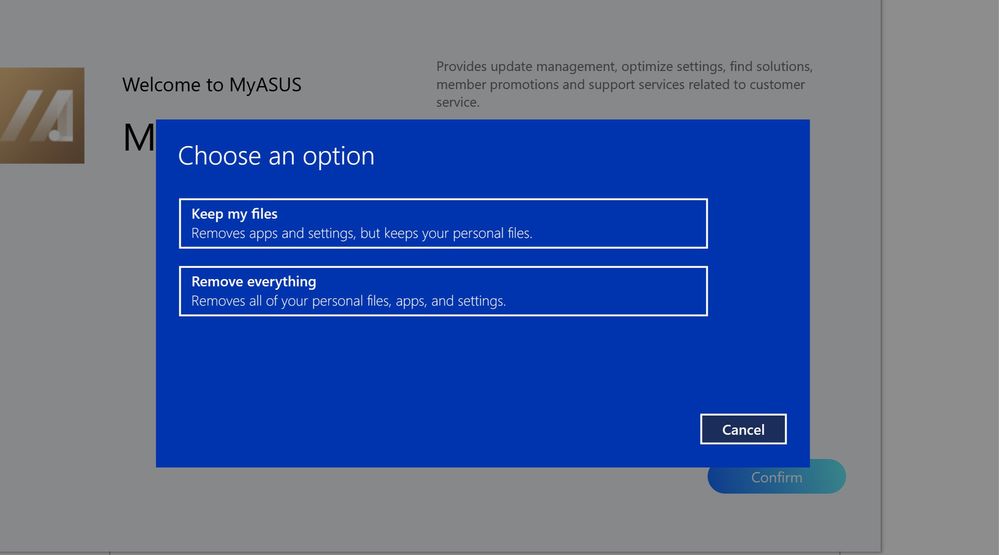The height and width of the screenshot is (555, 999).
Task: Click the bold Remove everything title
Action: pos(253,282)
